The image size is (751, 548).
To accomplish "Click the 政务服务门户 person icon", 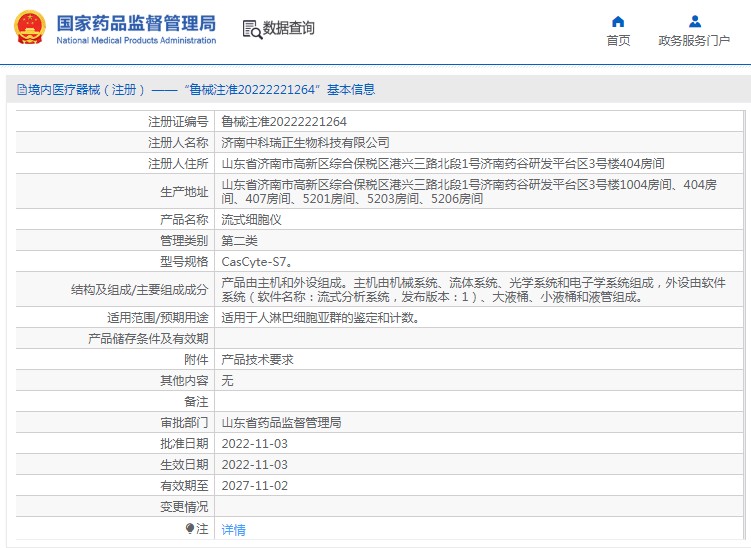I will (695, 21).
